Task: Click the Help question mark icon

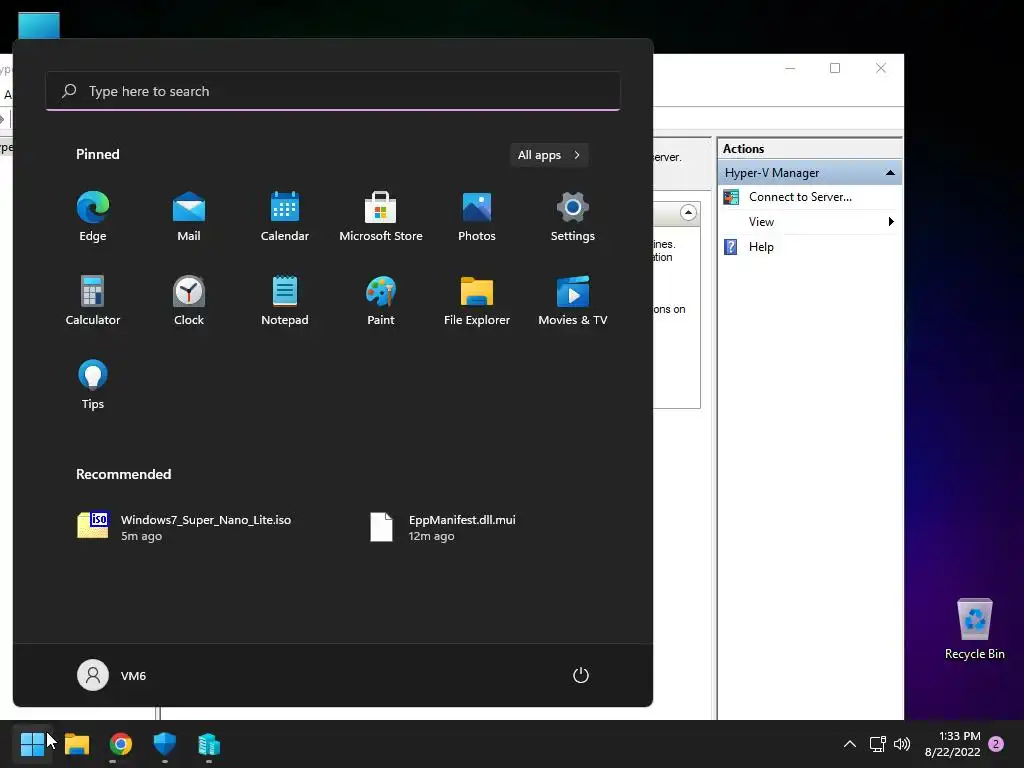Action: pyautogui.click(x=731, y=247)
